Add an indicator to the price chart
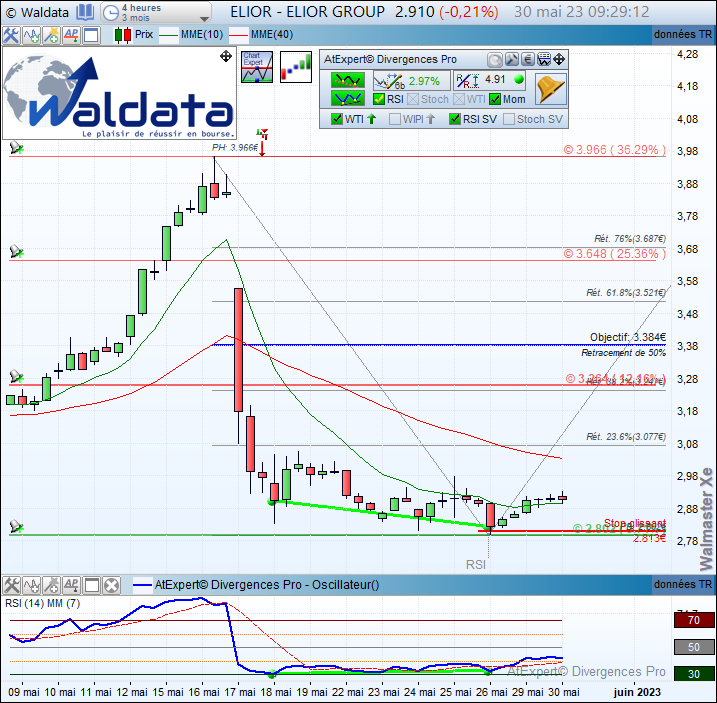Viewport: 717px width, 703px height. [x=32, y=35]
